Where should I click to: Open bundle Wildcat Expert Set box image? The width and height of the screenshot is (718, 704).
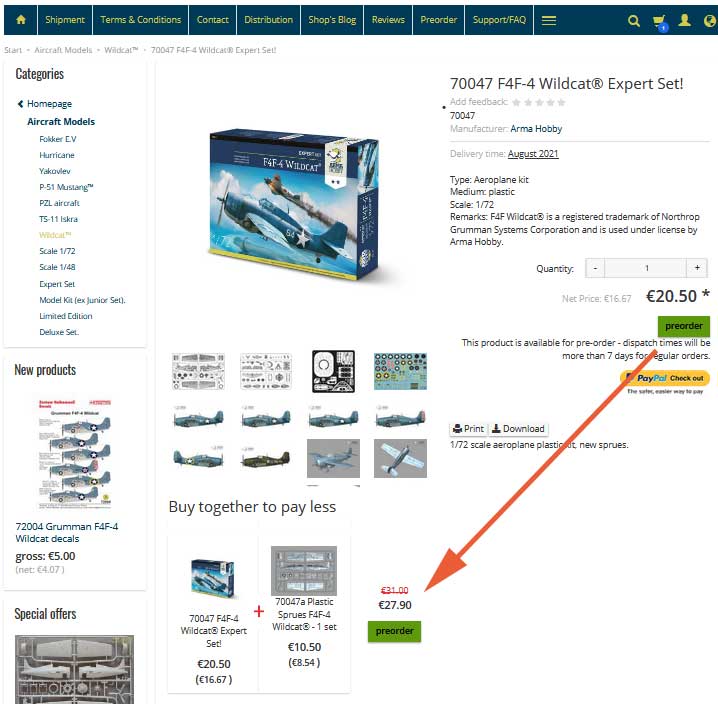pos(213,579)
